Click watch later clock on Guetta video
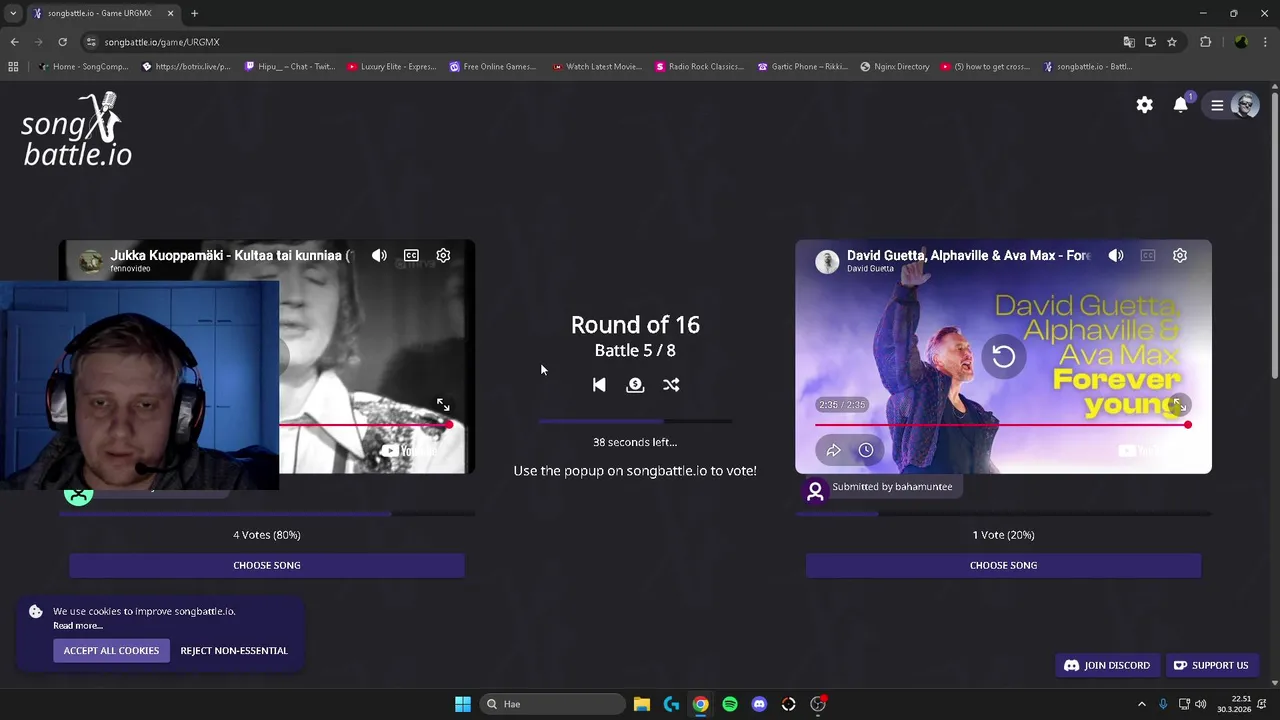Viewport: 1280px width, 720px height. [x=866, y=450]
